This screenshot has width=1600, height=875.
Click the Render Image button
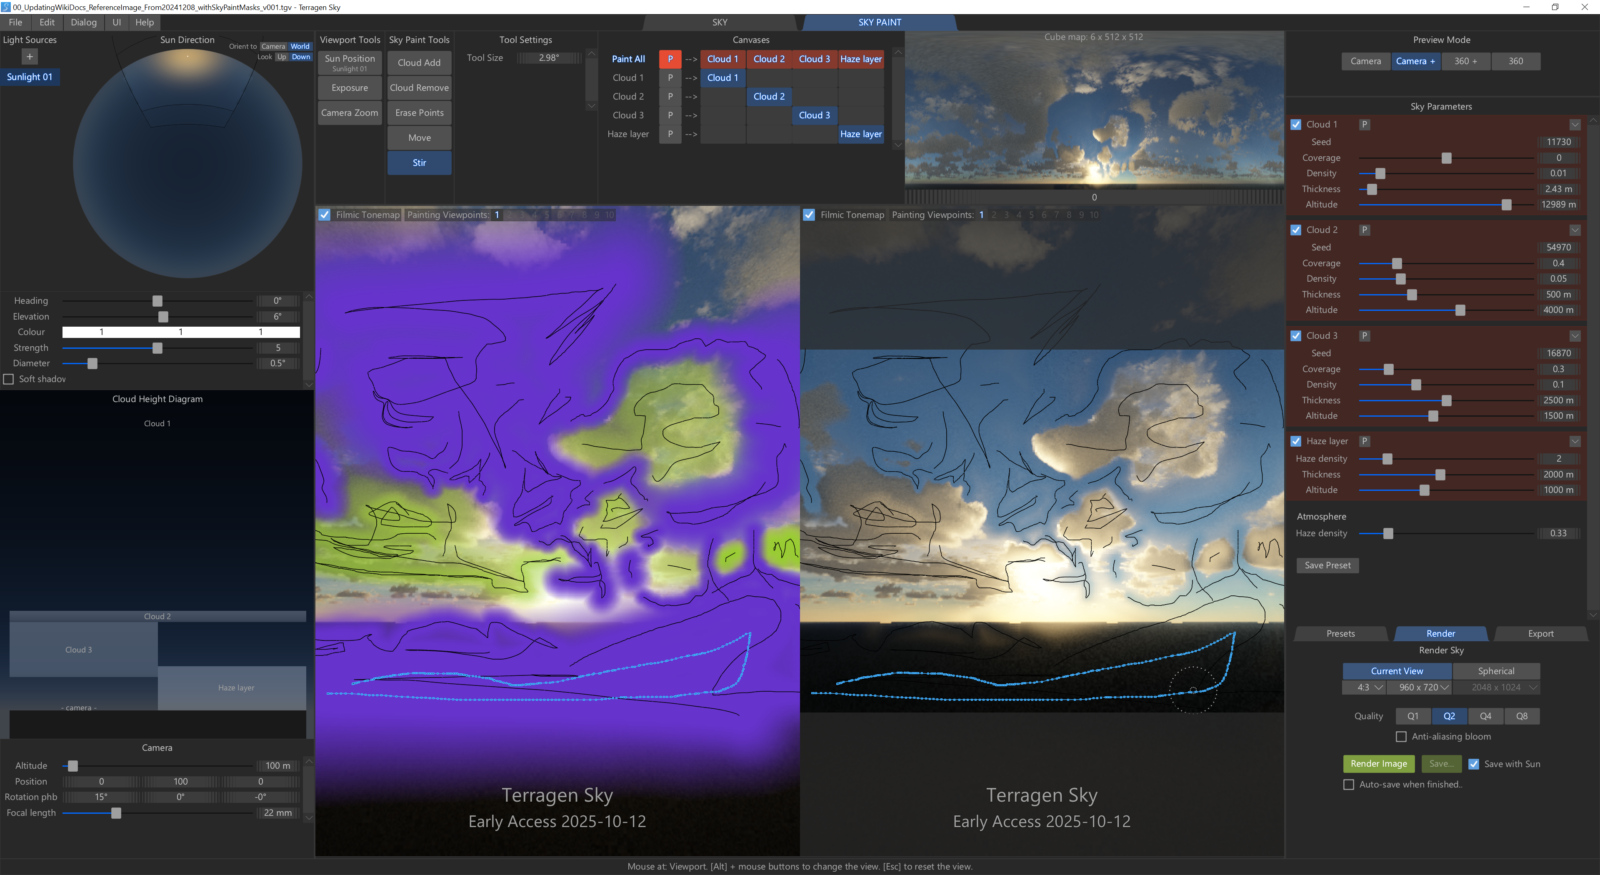point(1378,764)
